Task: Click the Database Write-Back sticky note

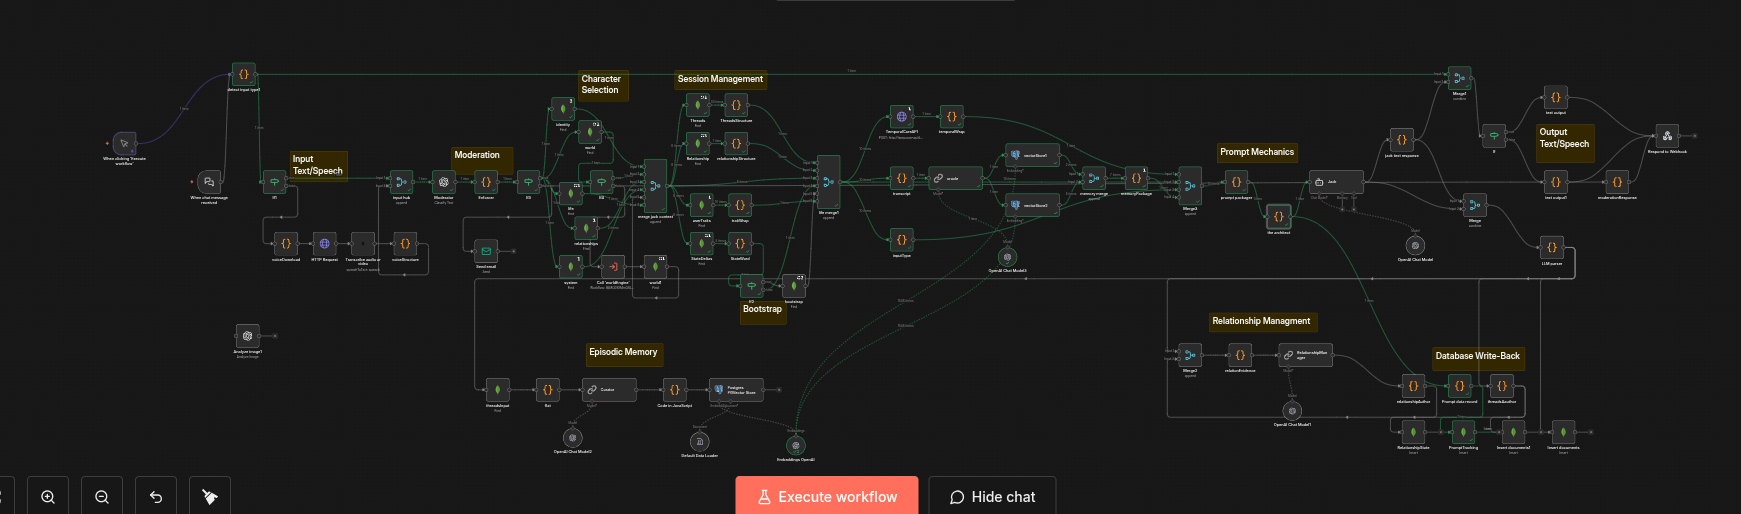Action: [x=1478, y=359]
